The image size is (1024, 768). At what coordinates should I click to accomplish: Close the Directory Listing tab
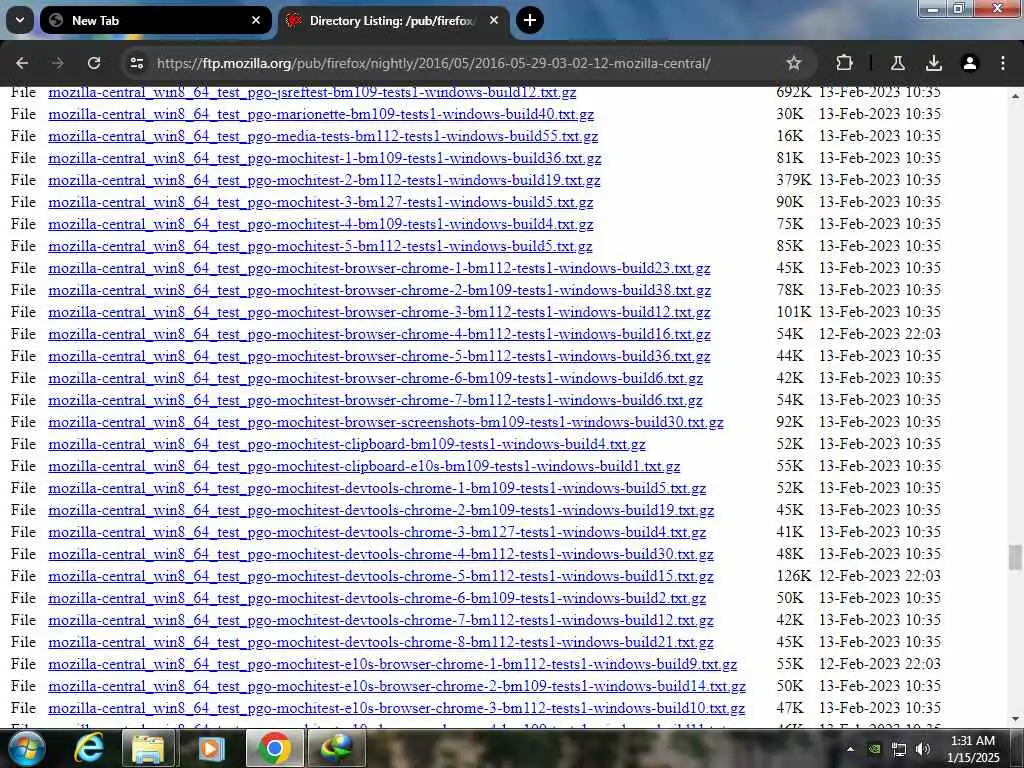494,20
